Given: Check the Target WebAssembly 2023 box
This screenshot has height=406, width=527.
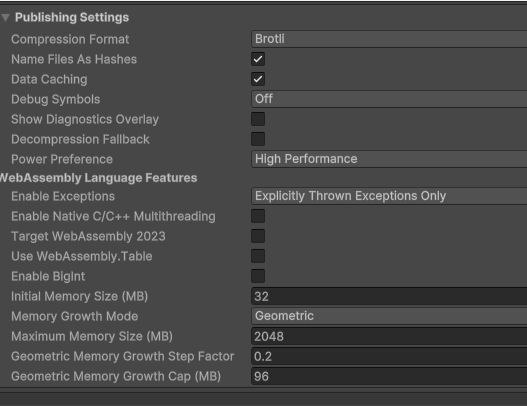Looking at the screenshot, I should 258,236.
